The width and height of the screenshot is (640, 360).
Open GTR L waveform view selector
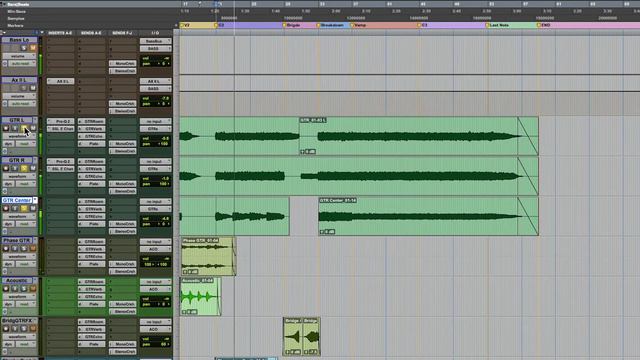tap(20, 136)
